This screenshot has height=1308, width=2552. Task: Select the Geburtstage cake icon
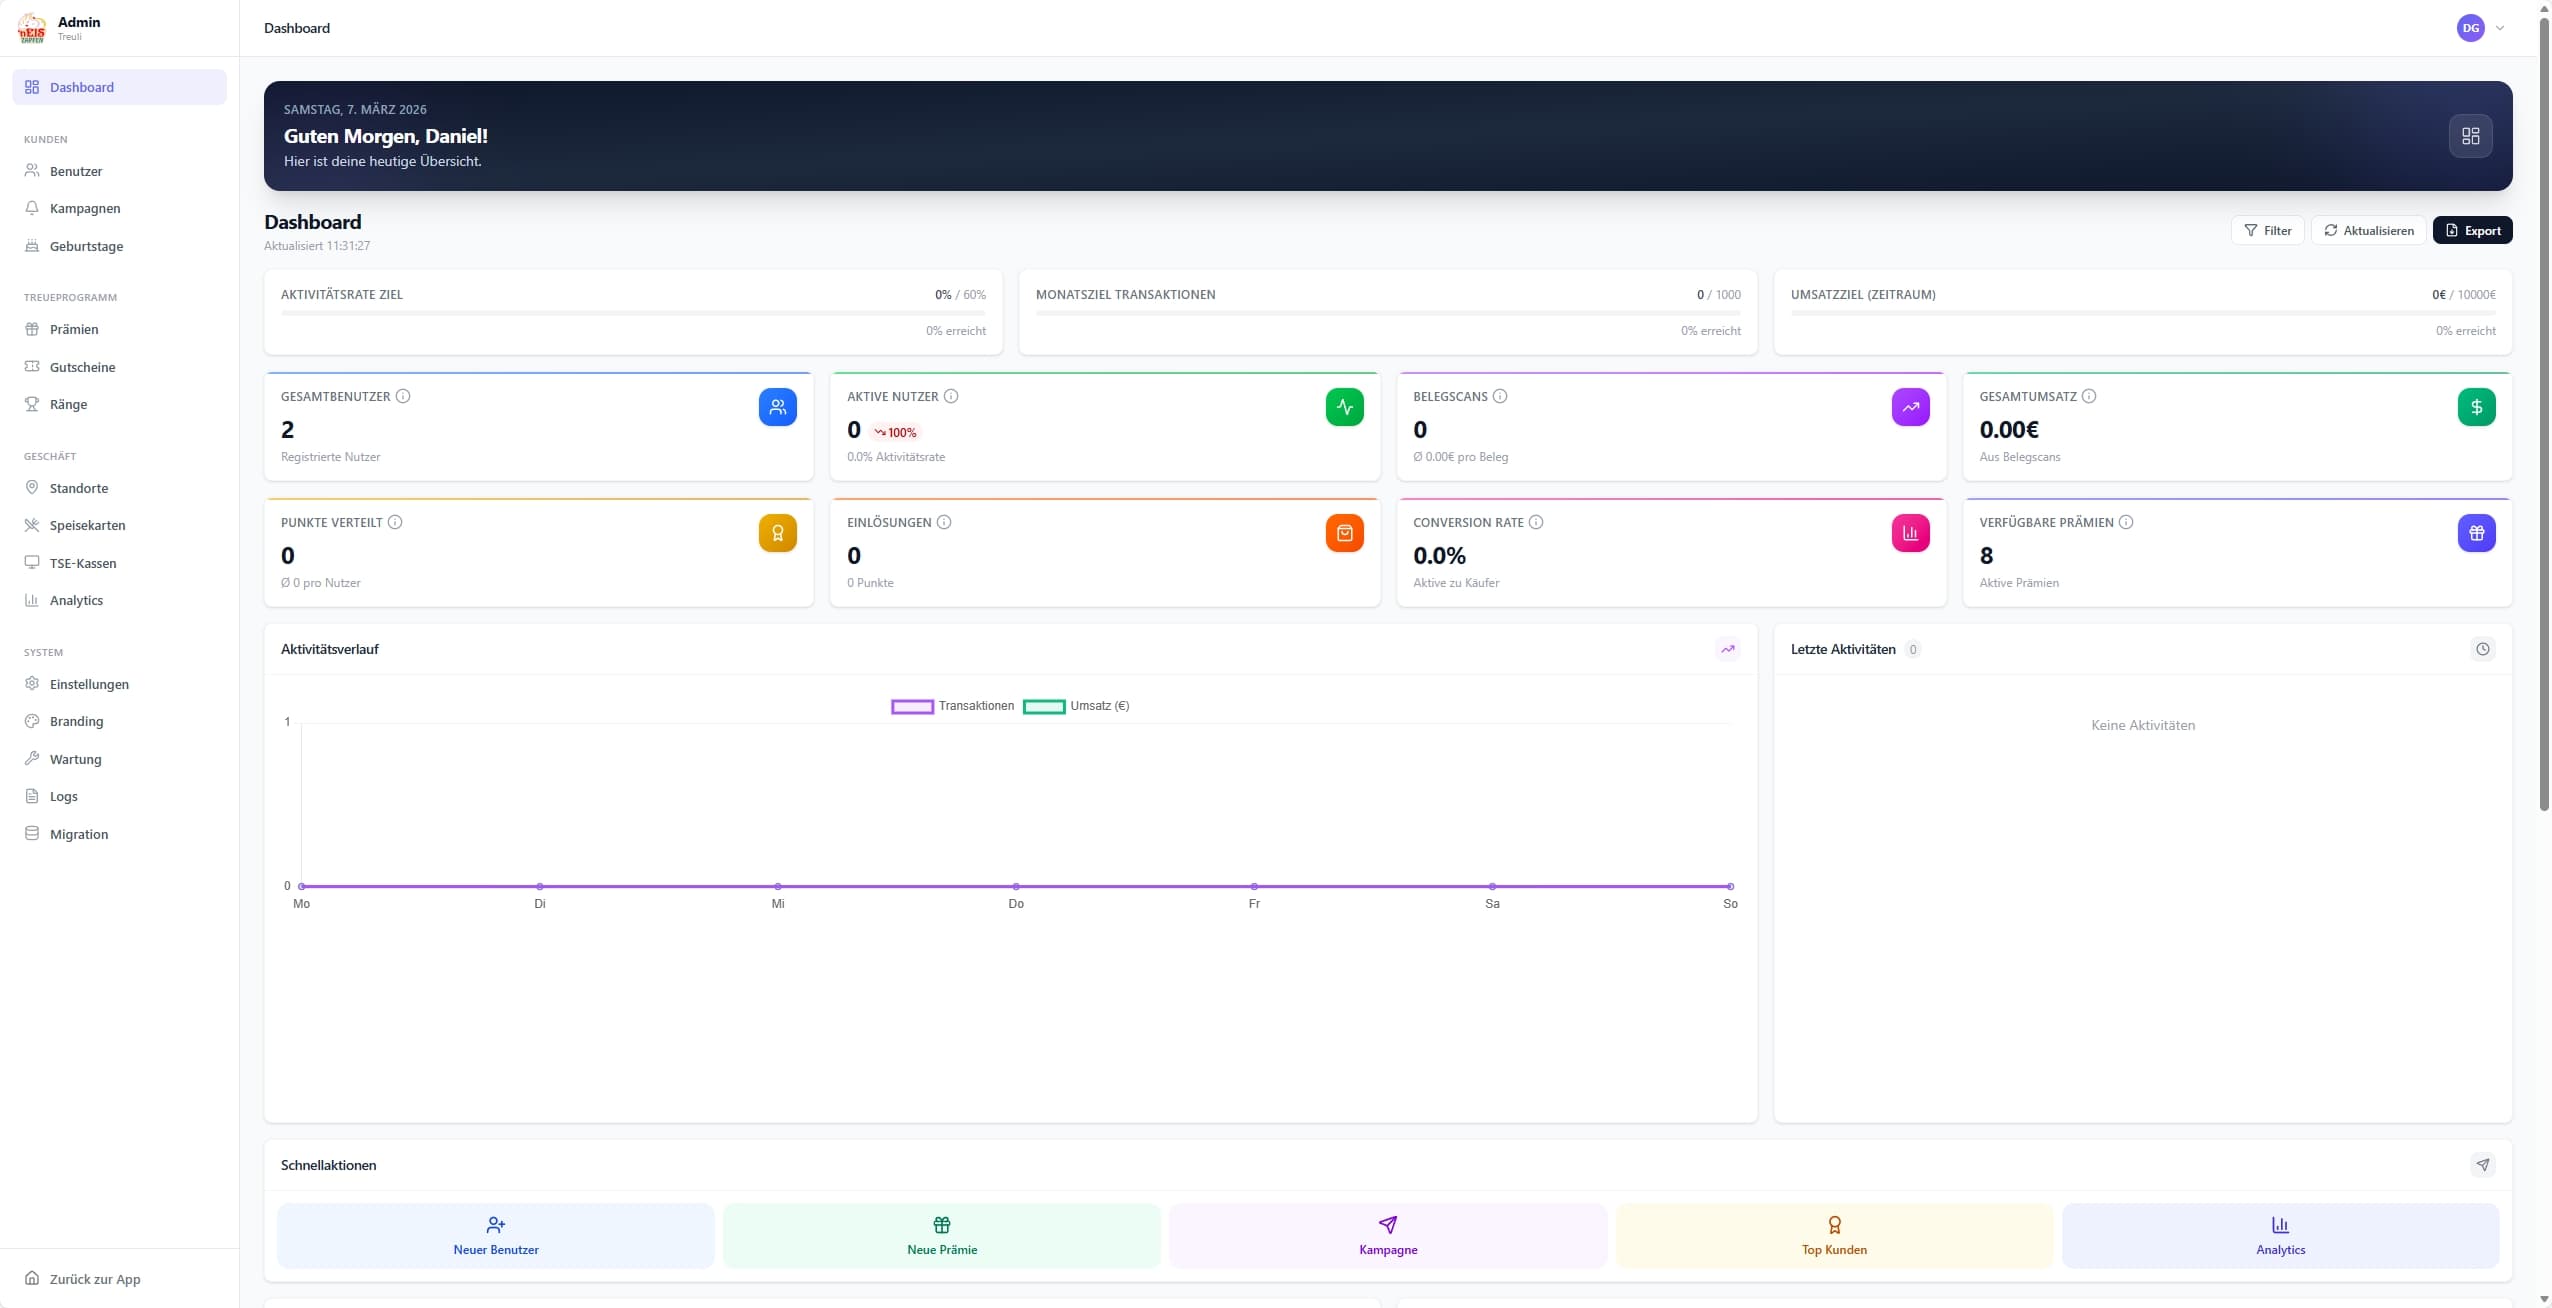33,245
